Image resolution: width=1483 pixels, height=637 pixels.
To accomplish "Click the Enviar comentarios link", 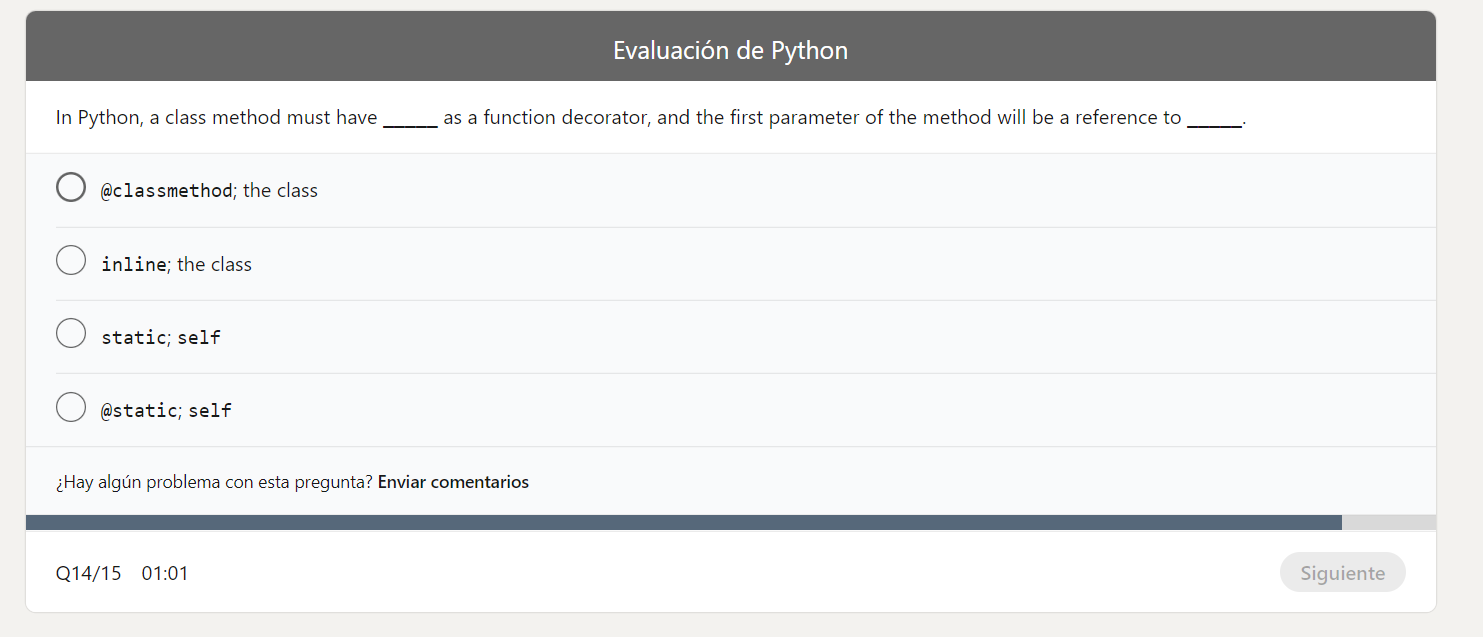I will click(x=453, y=481).
